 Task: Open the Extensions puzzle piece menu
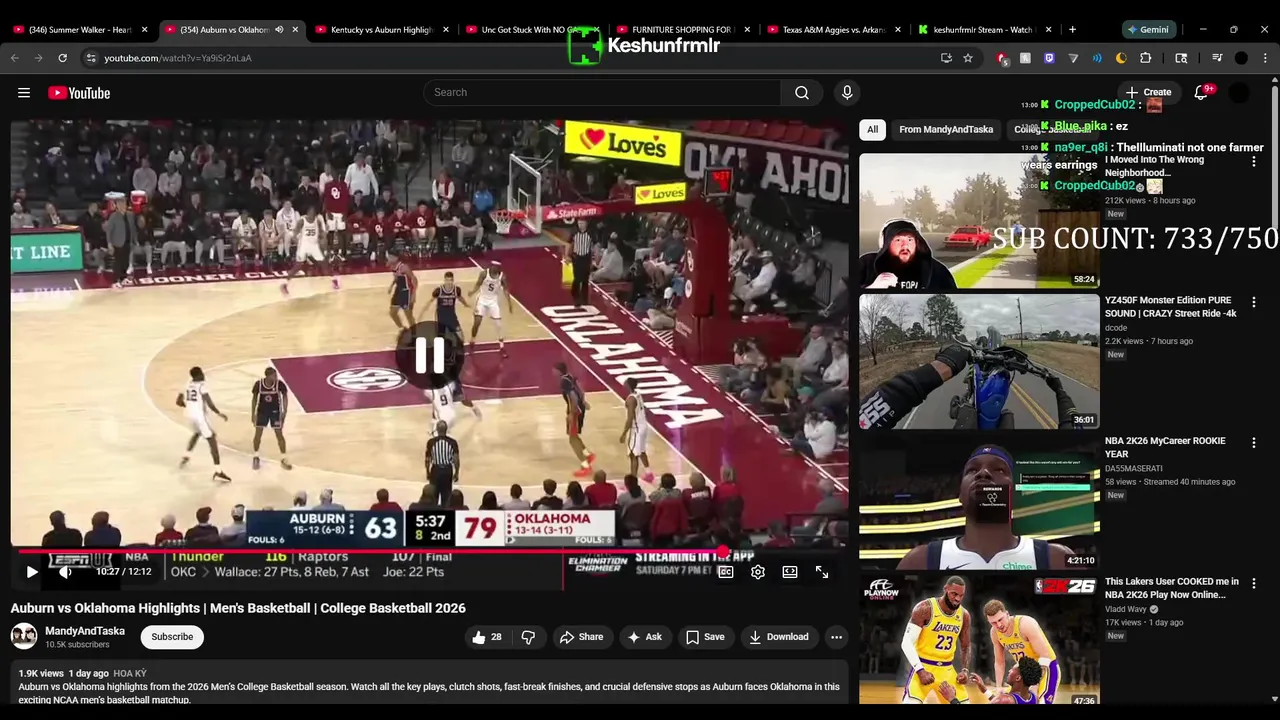click(x=1145, y=58)
